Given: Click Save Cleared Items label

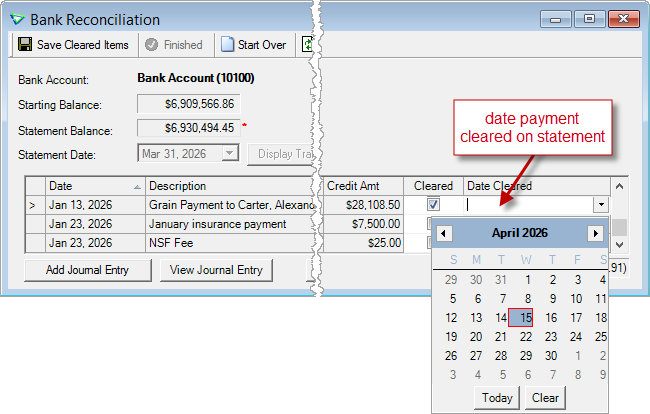Looking at the screenshot, I should click(83, 45).
